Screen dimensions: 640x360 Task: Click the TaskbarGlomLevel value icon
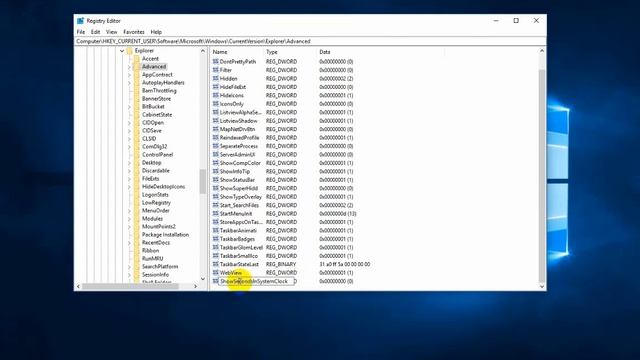[216, 247]
